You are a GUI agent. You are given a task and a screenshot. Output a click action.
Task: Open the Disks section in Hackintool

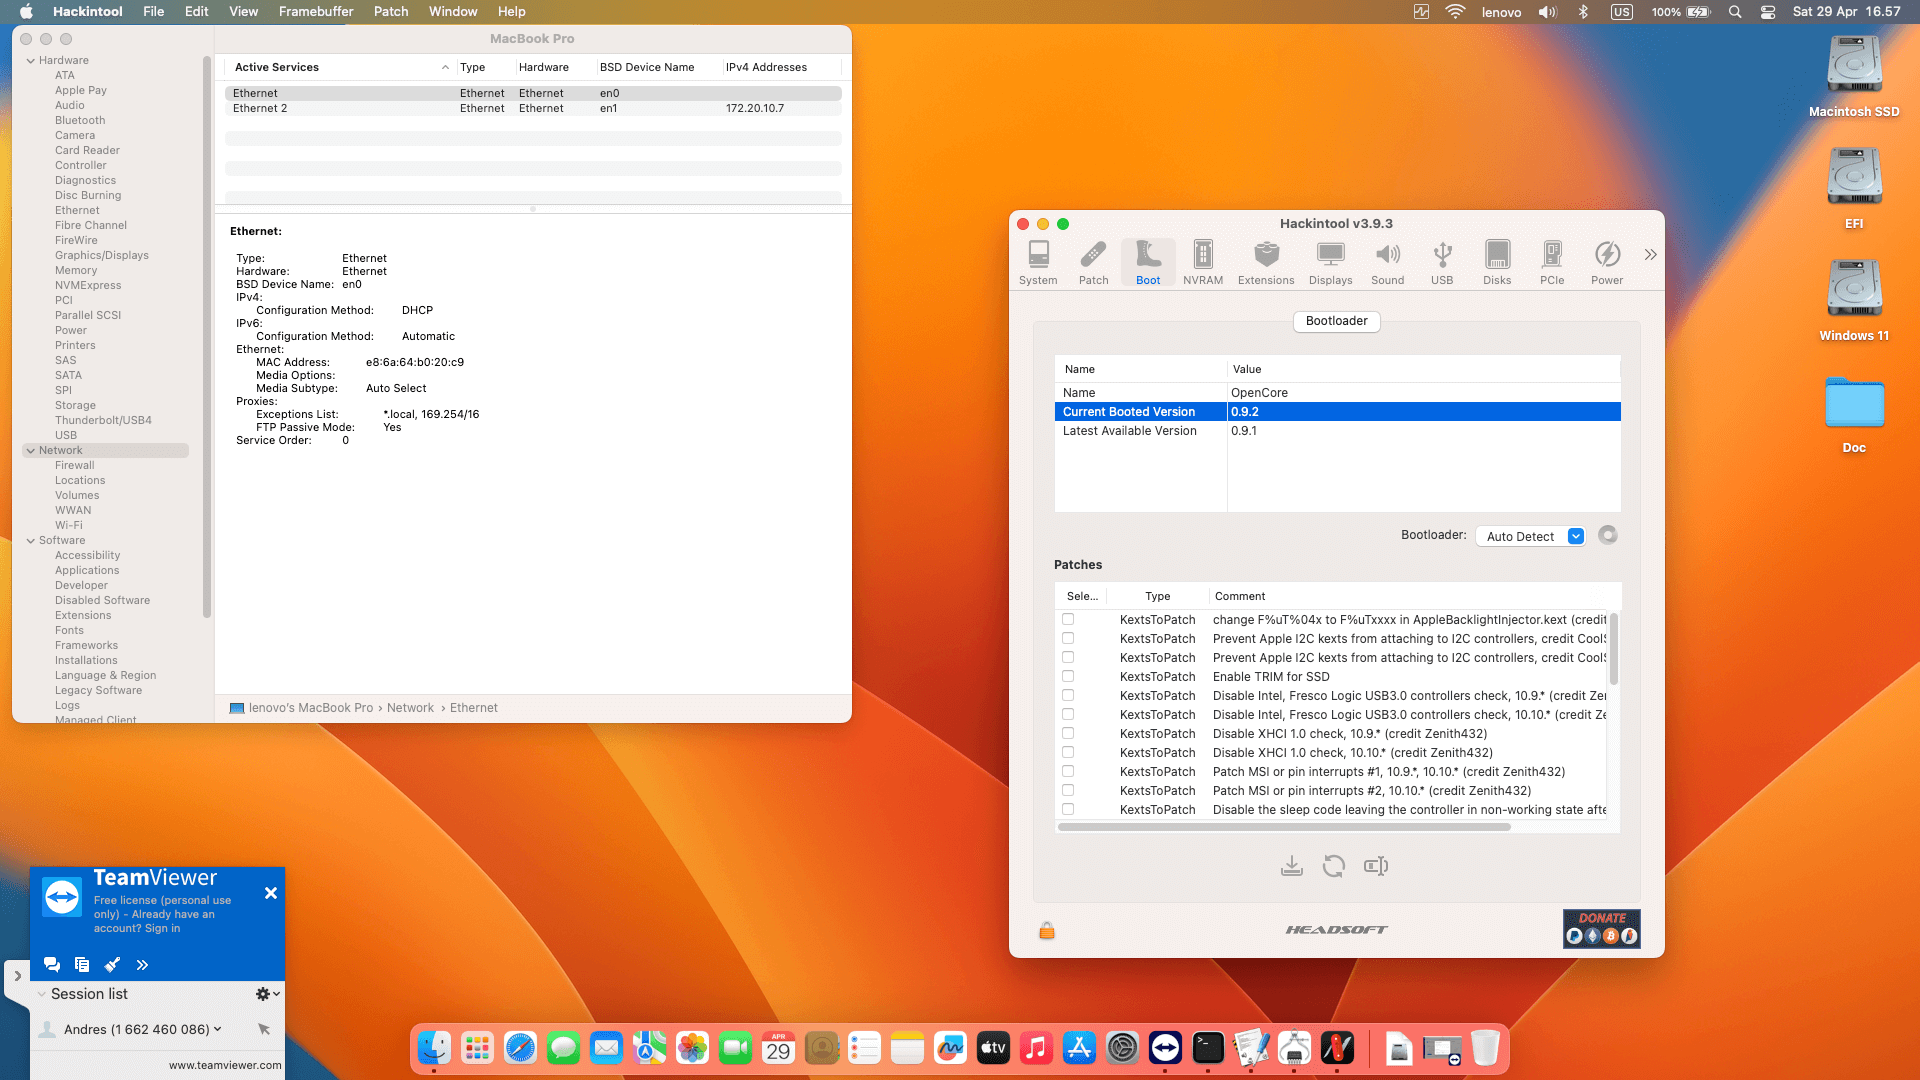[1497, 263]
